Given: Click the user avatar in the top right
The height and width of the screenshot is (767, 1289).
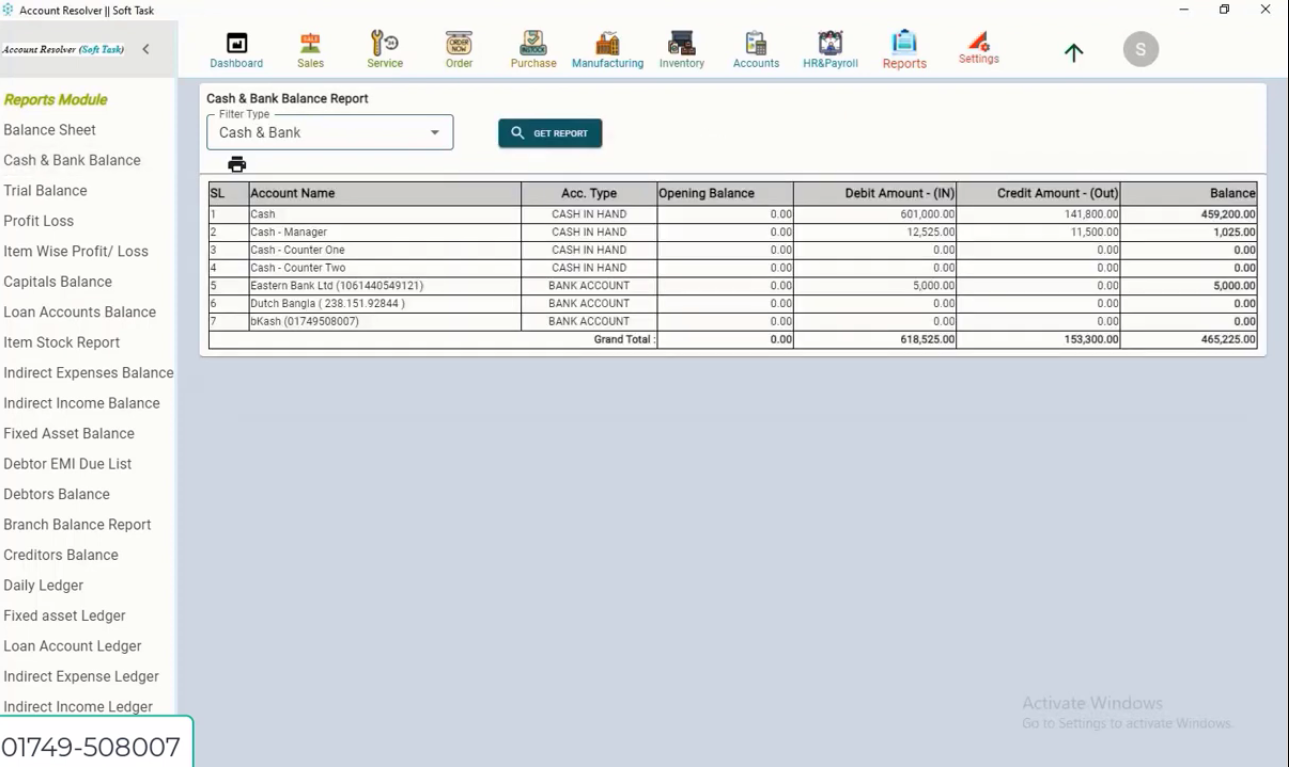Looking at the screenshot, I should pos(1139,47).
